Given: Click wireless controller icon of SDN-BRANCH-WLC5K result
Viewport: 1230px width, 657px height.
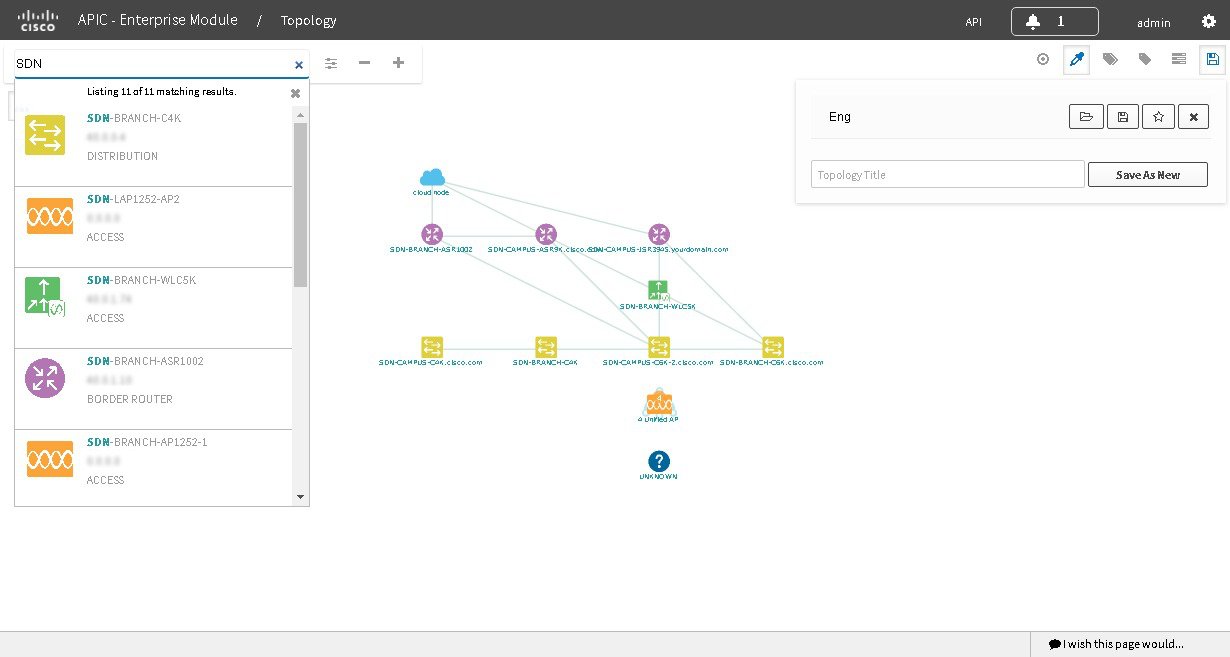Looking at the screenshot, I should pyautogui.click(x=45, y=297).
